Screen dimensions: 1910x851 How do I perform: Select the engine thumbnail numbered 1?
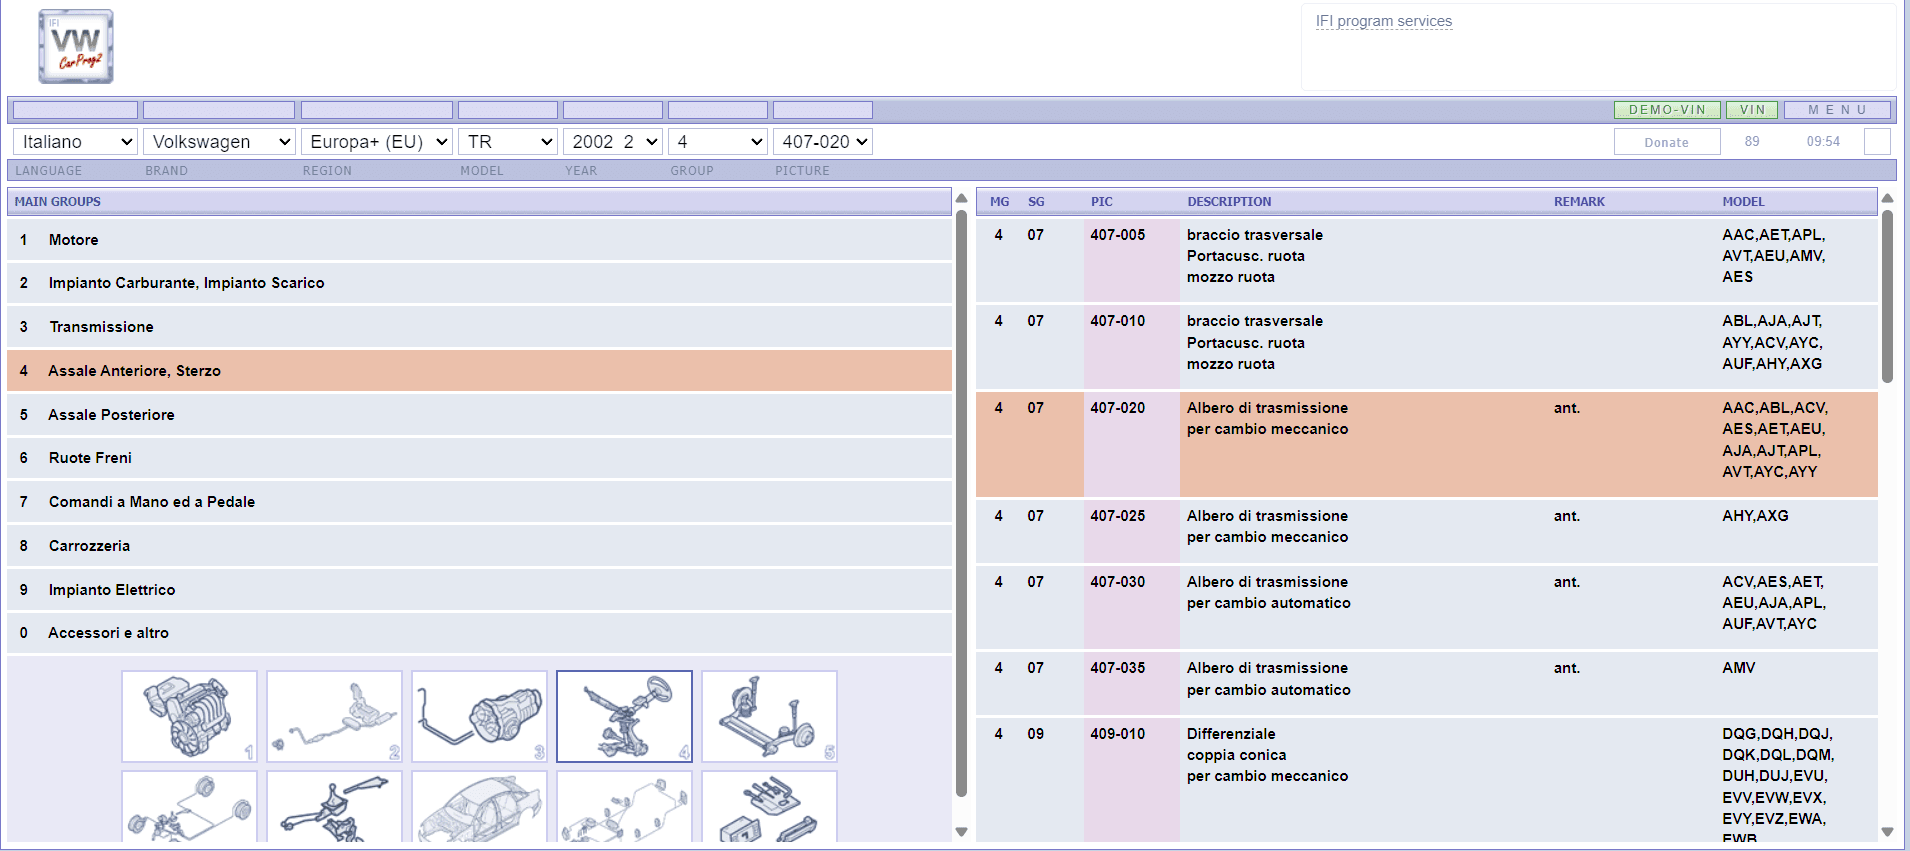190,716
